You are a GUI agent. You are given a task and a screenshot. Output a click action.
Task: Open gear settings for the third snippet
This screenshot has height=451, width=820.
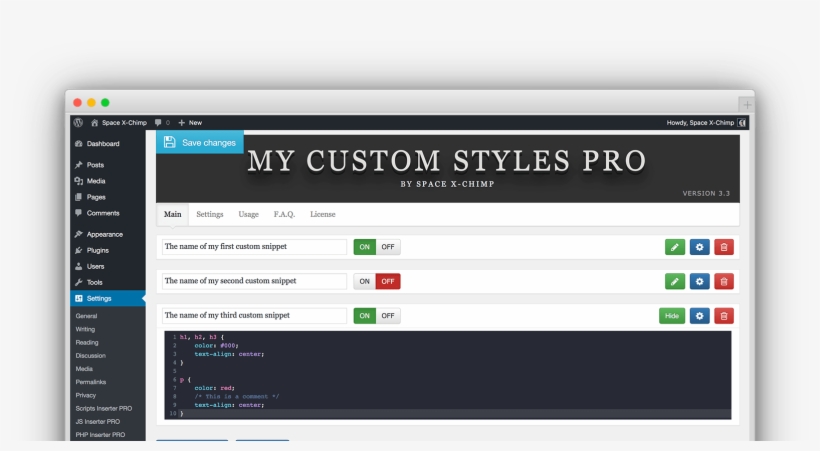click(700, 316)
